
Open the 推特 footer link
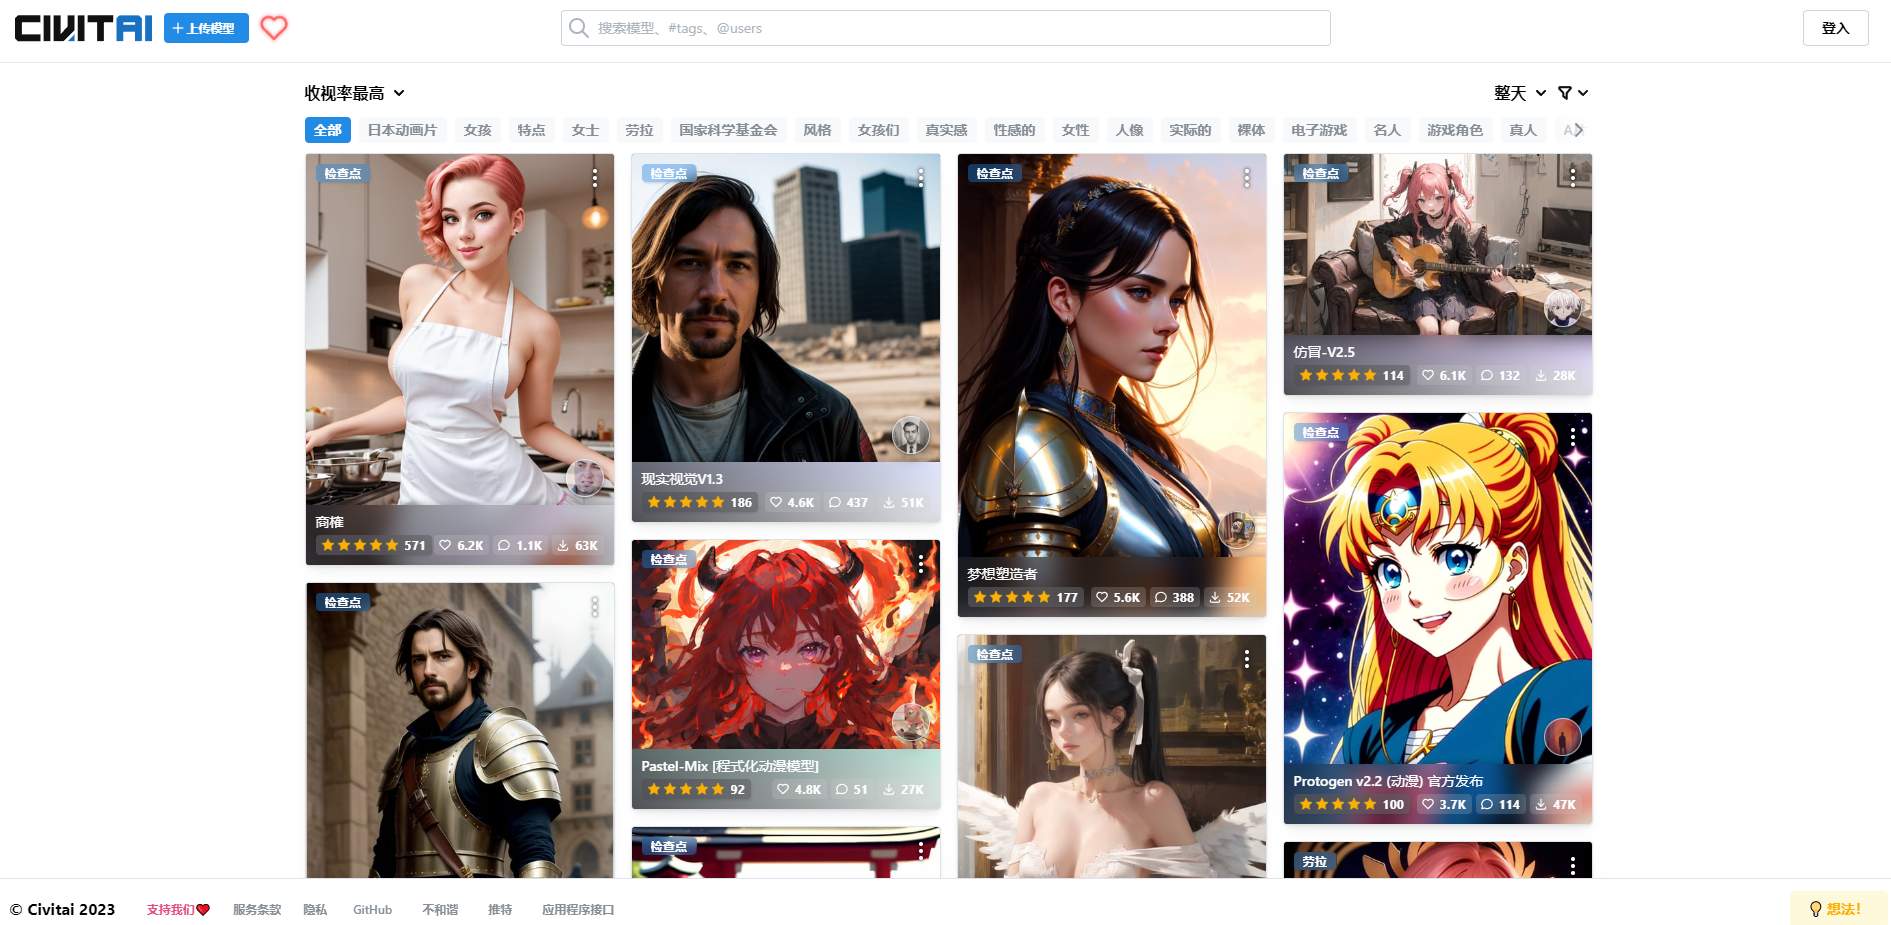(x=500, y=910)
